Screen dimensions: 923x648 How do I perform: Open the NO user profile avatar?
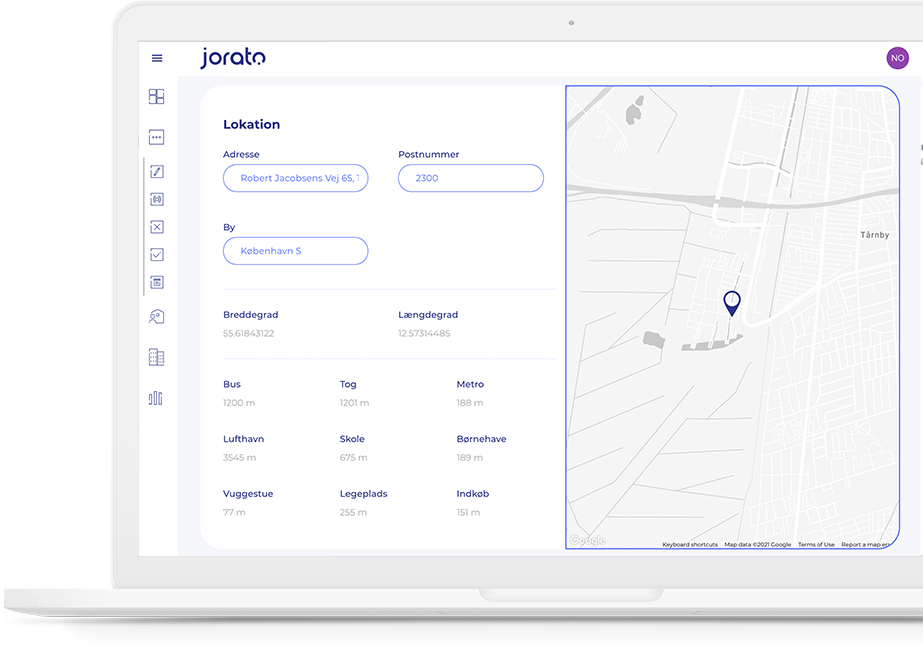pos(897,58)
